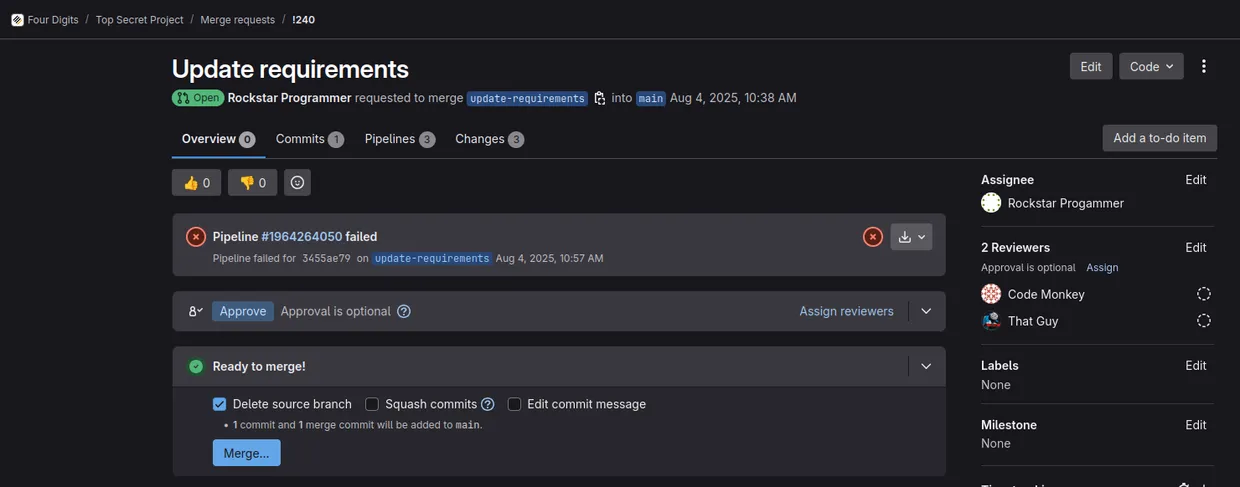Viewport: 1240px width, 487px height.
Task: Click the failed pipeline status icon beside the title
Action: tap(196, 237)
